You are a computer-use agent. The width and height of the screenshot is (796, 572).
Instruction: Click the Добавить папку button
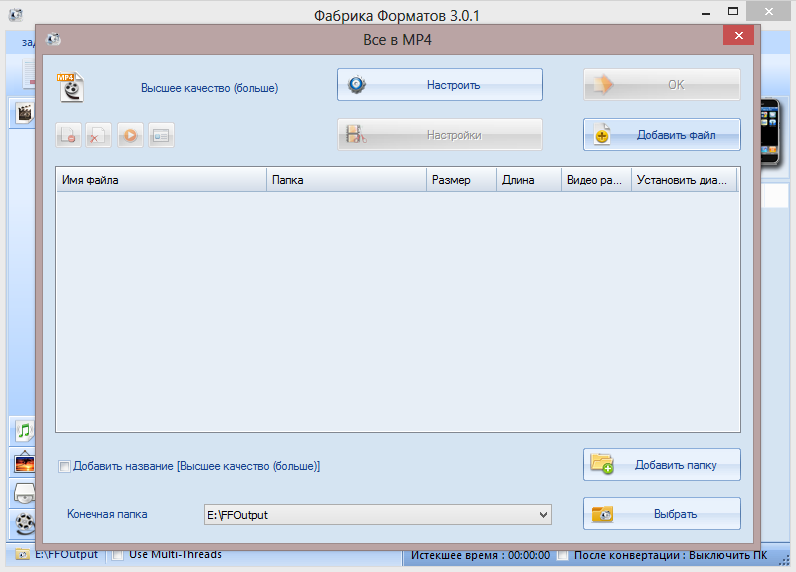click(x=661, y=465)
